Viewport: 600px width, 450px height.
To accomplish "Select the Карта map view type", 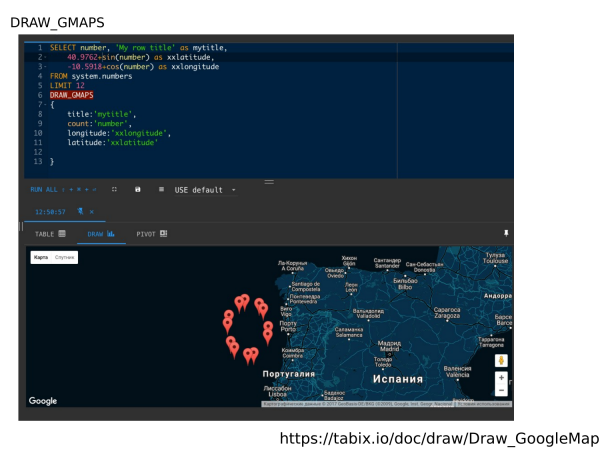I will [40, 258].
